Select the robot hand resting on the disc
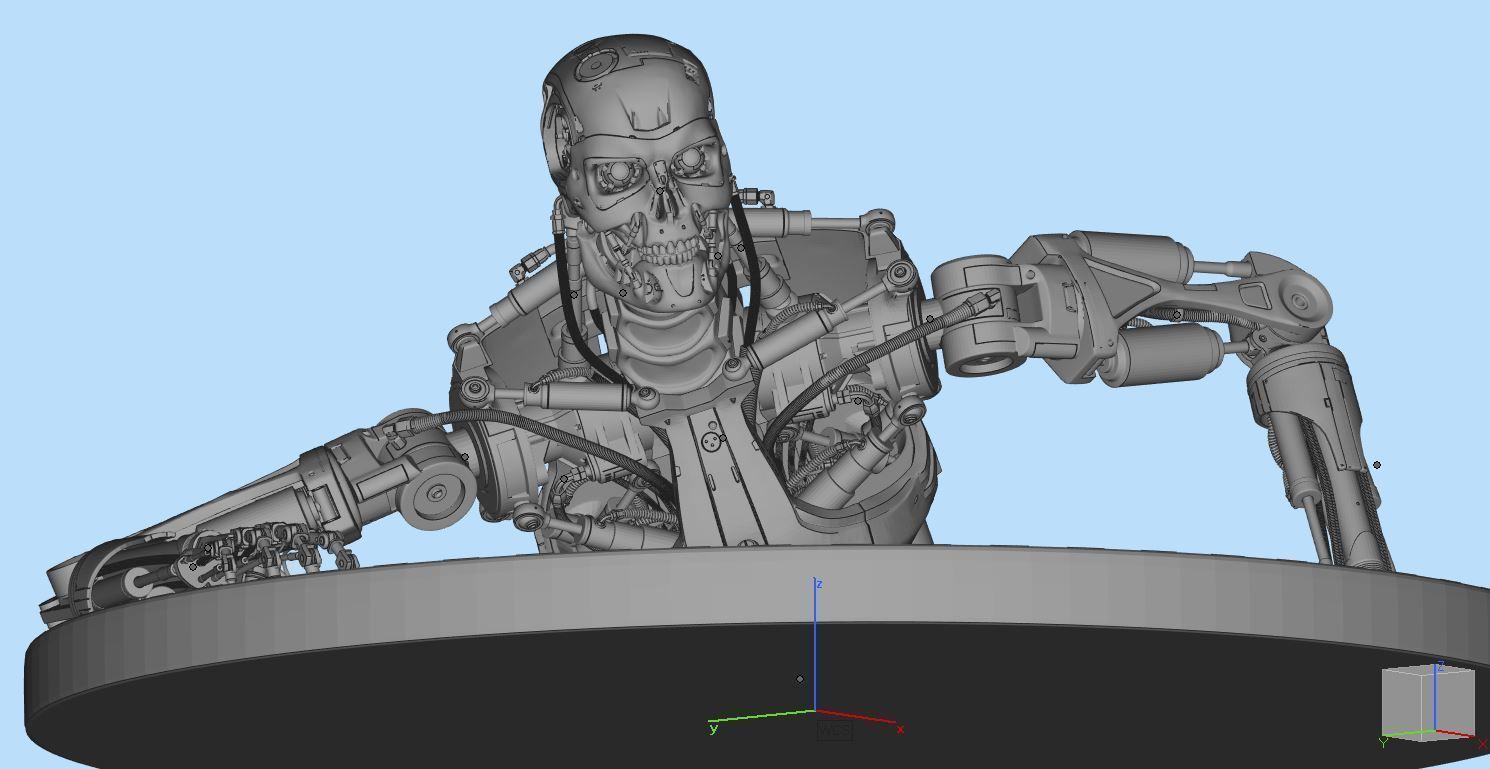 click(x=270, y=555)
